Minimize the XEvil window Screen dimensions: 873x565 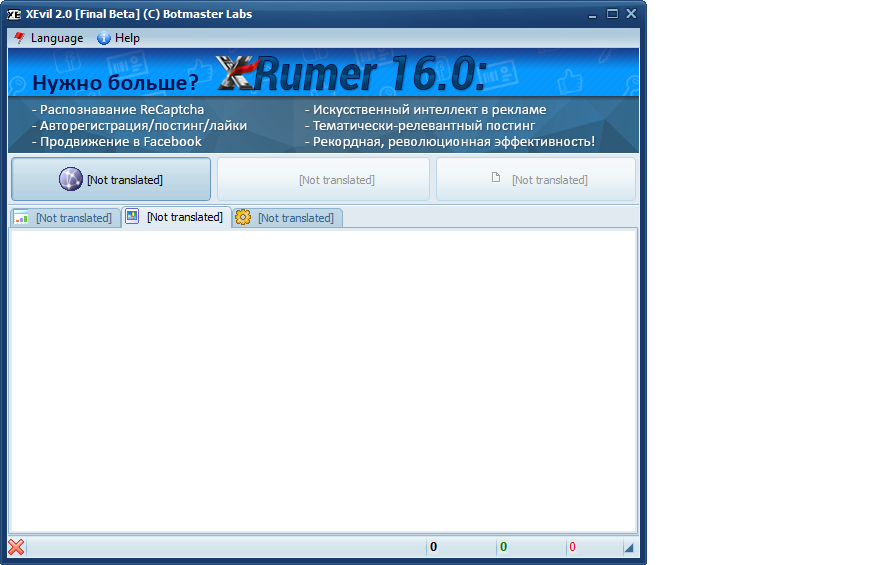click(x=592, y=15)
